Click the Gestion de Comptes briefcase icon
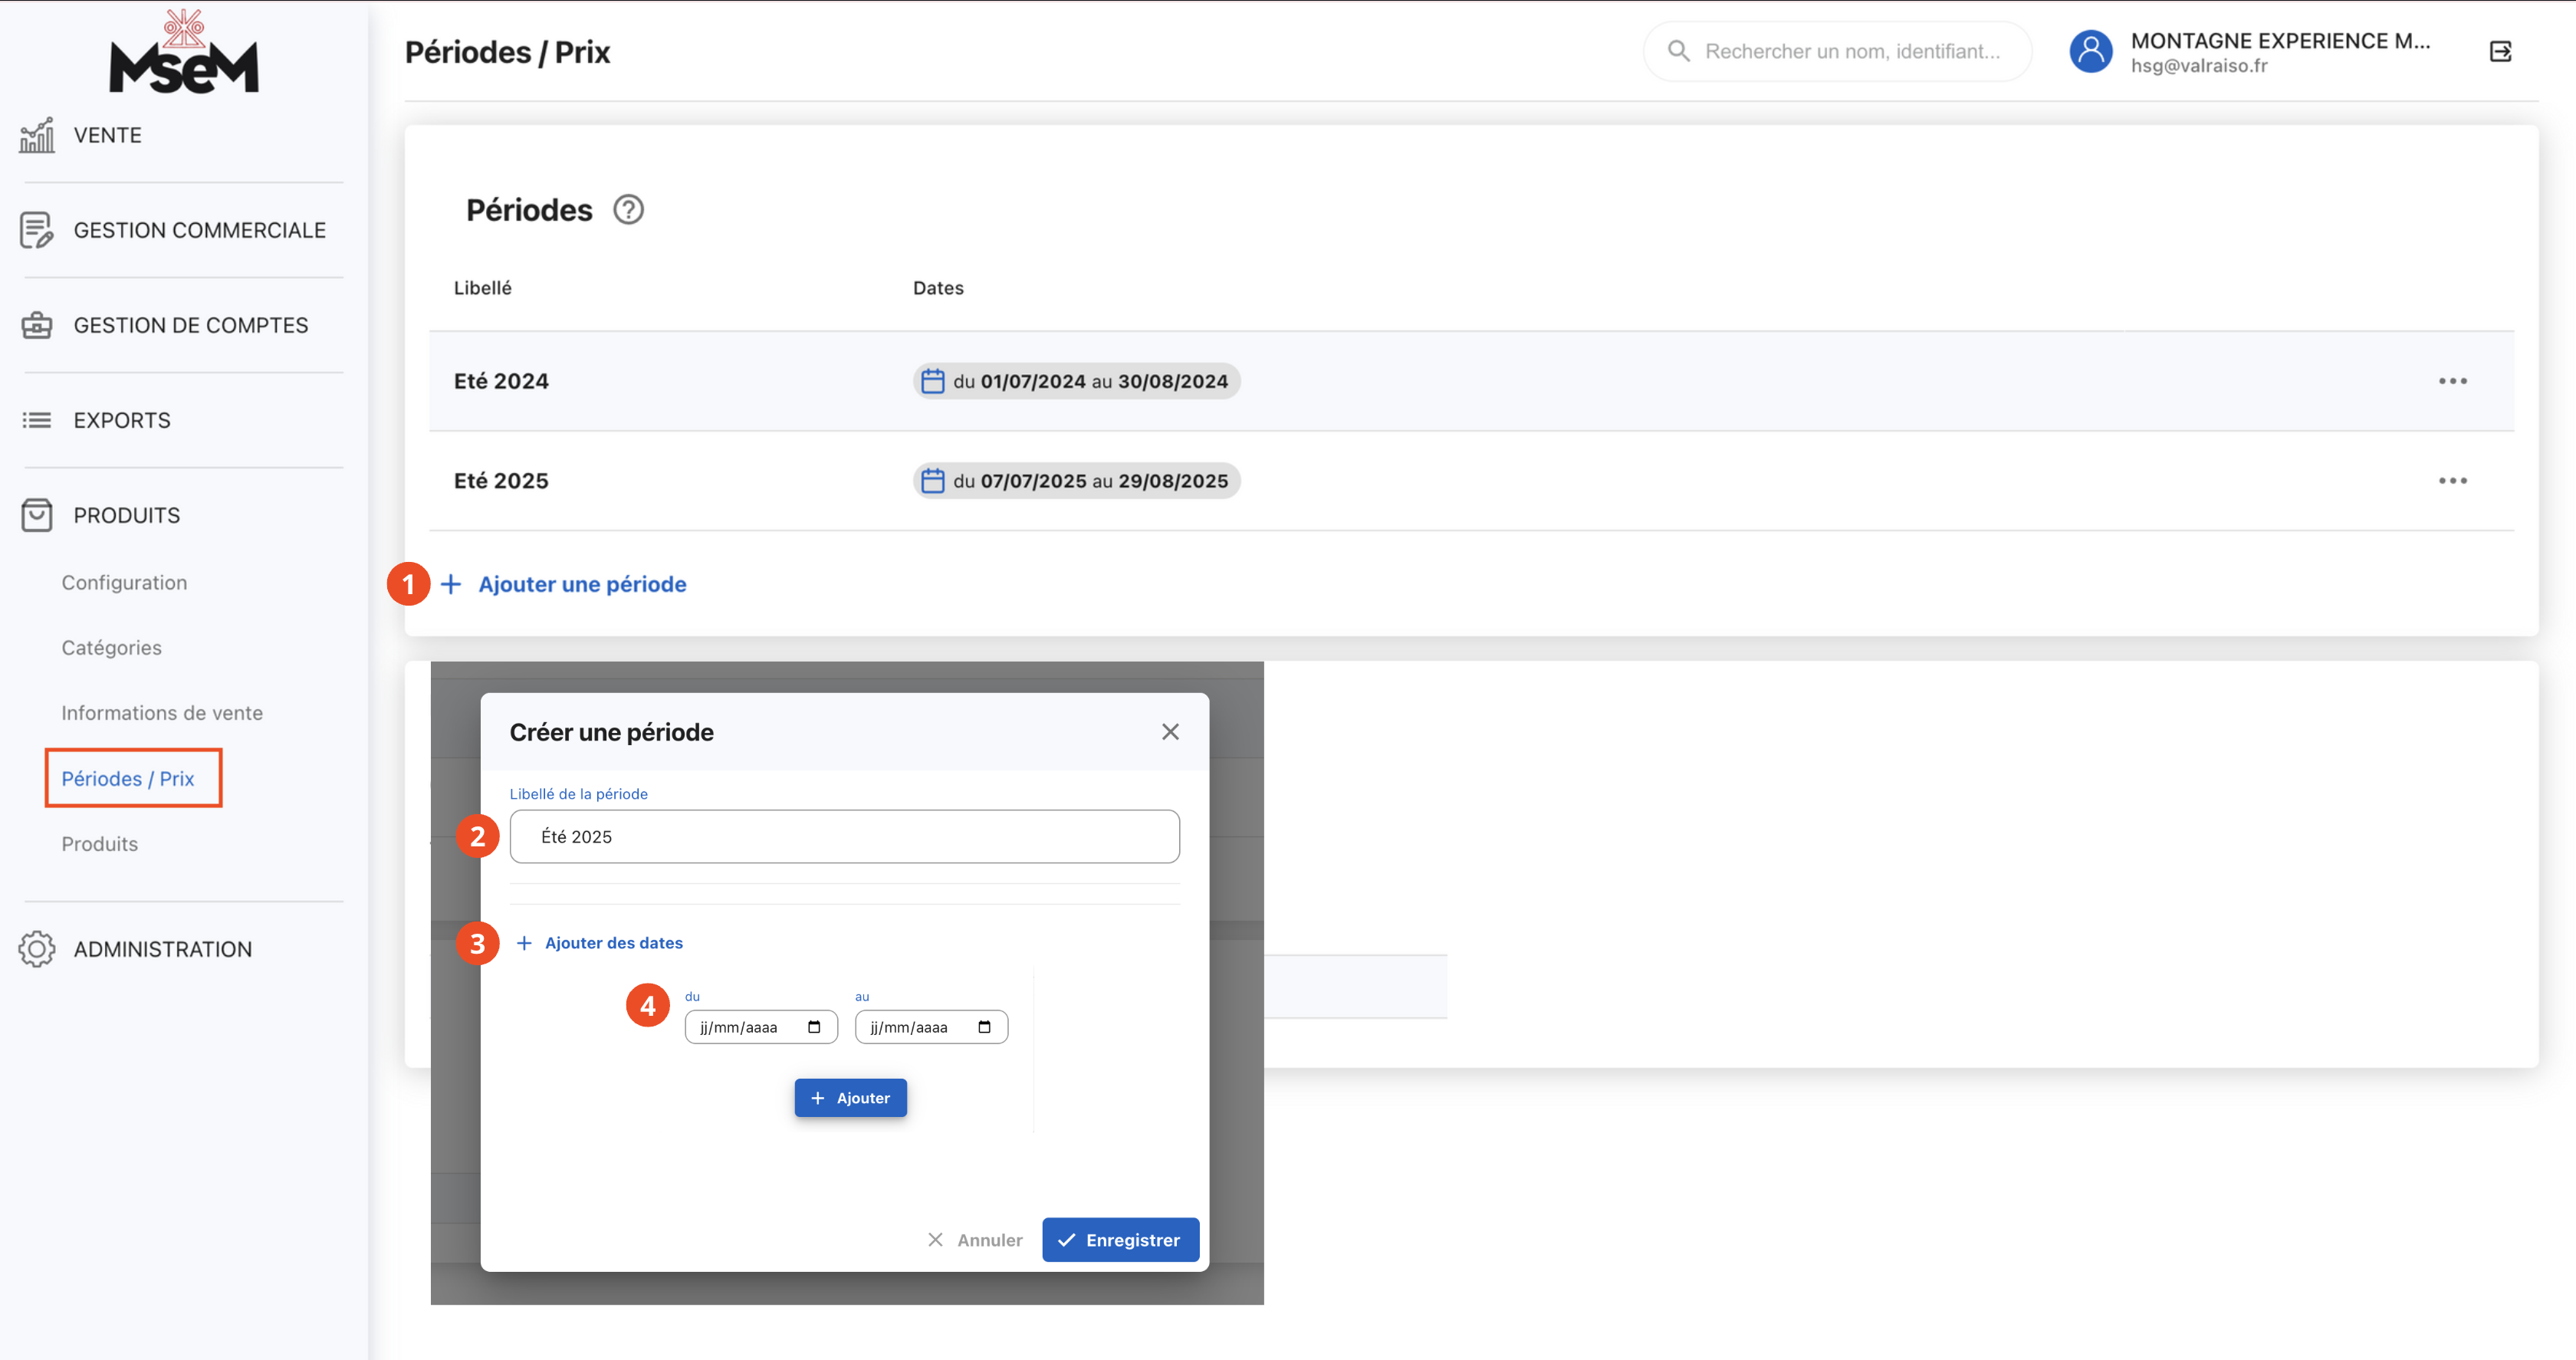This screenshot has height=1360, width=2576. [x=37, y=325]
